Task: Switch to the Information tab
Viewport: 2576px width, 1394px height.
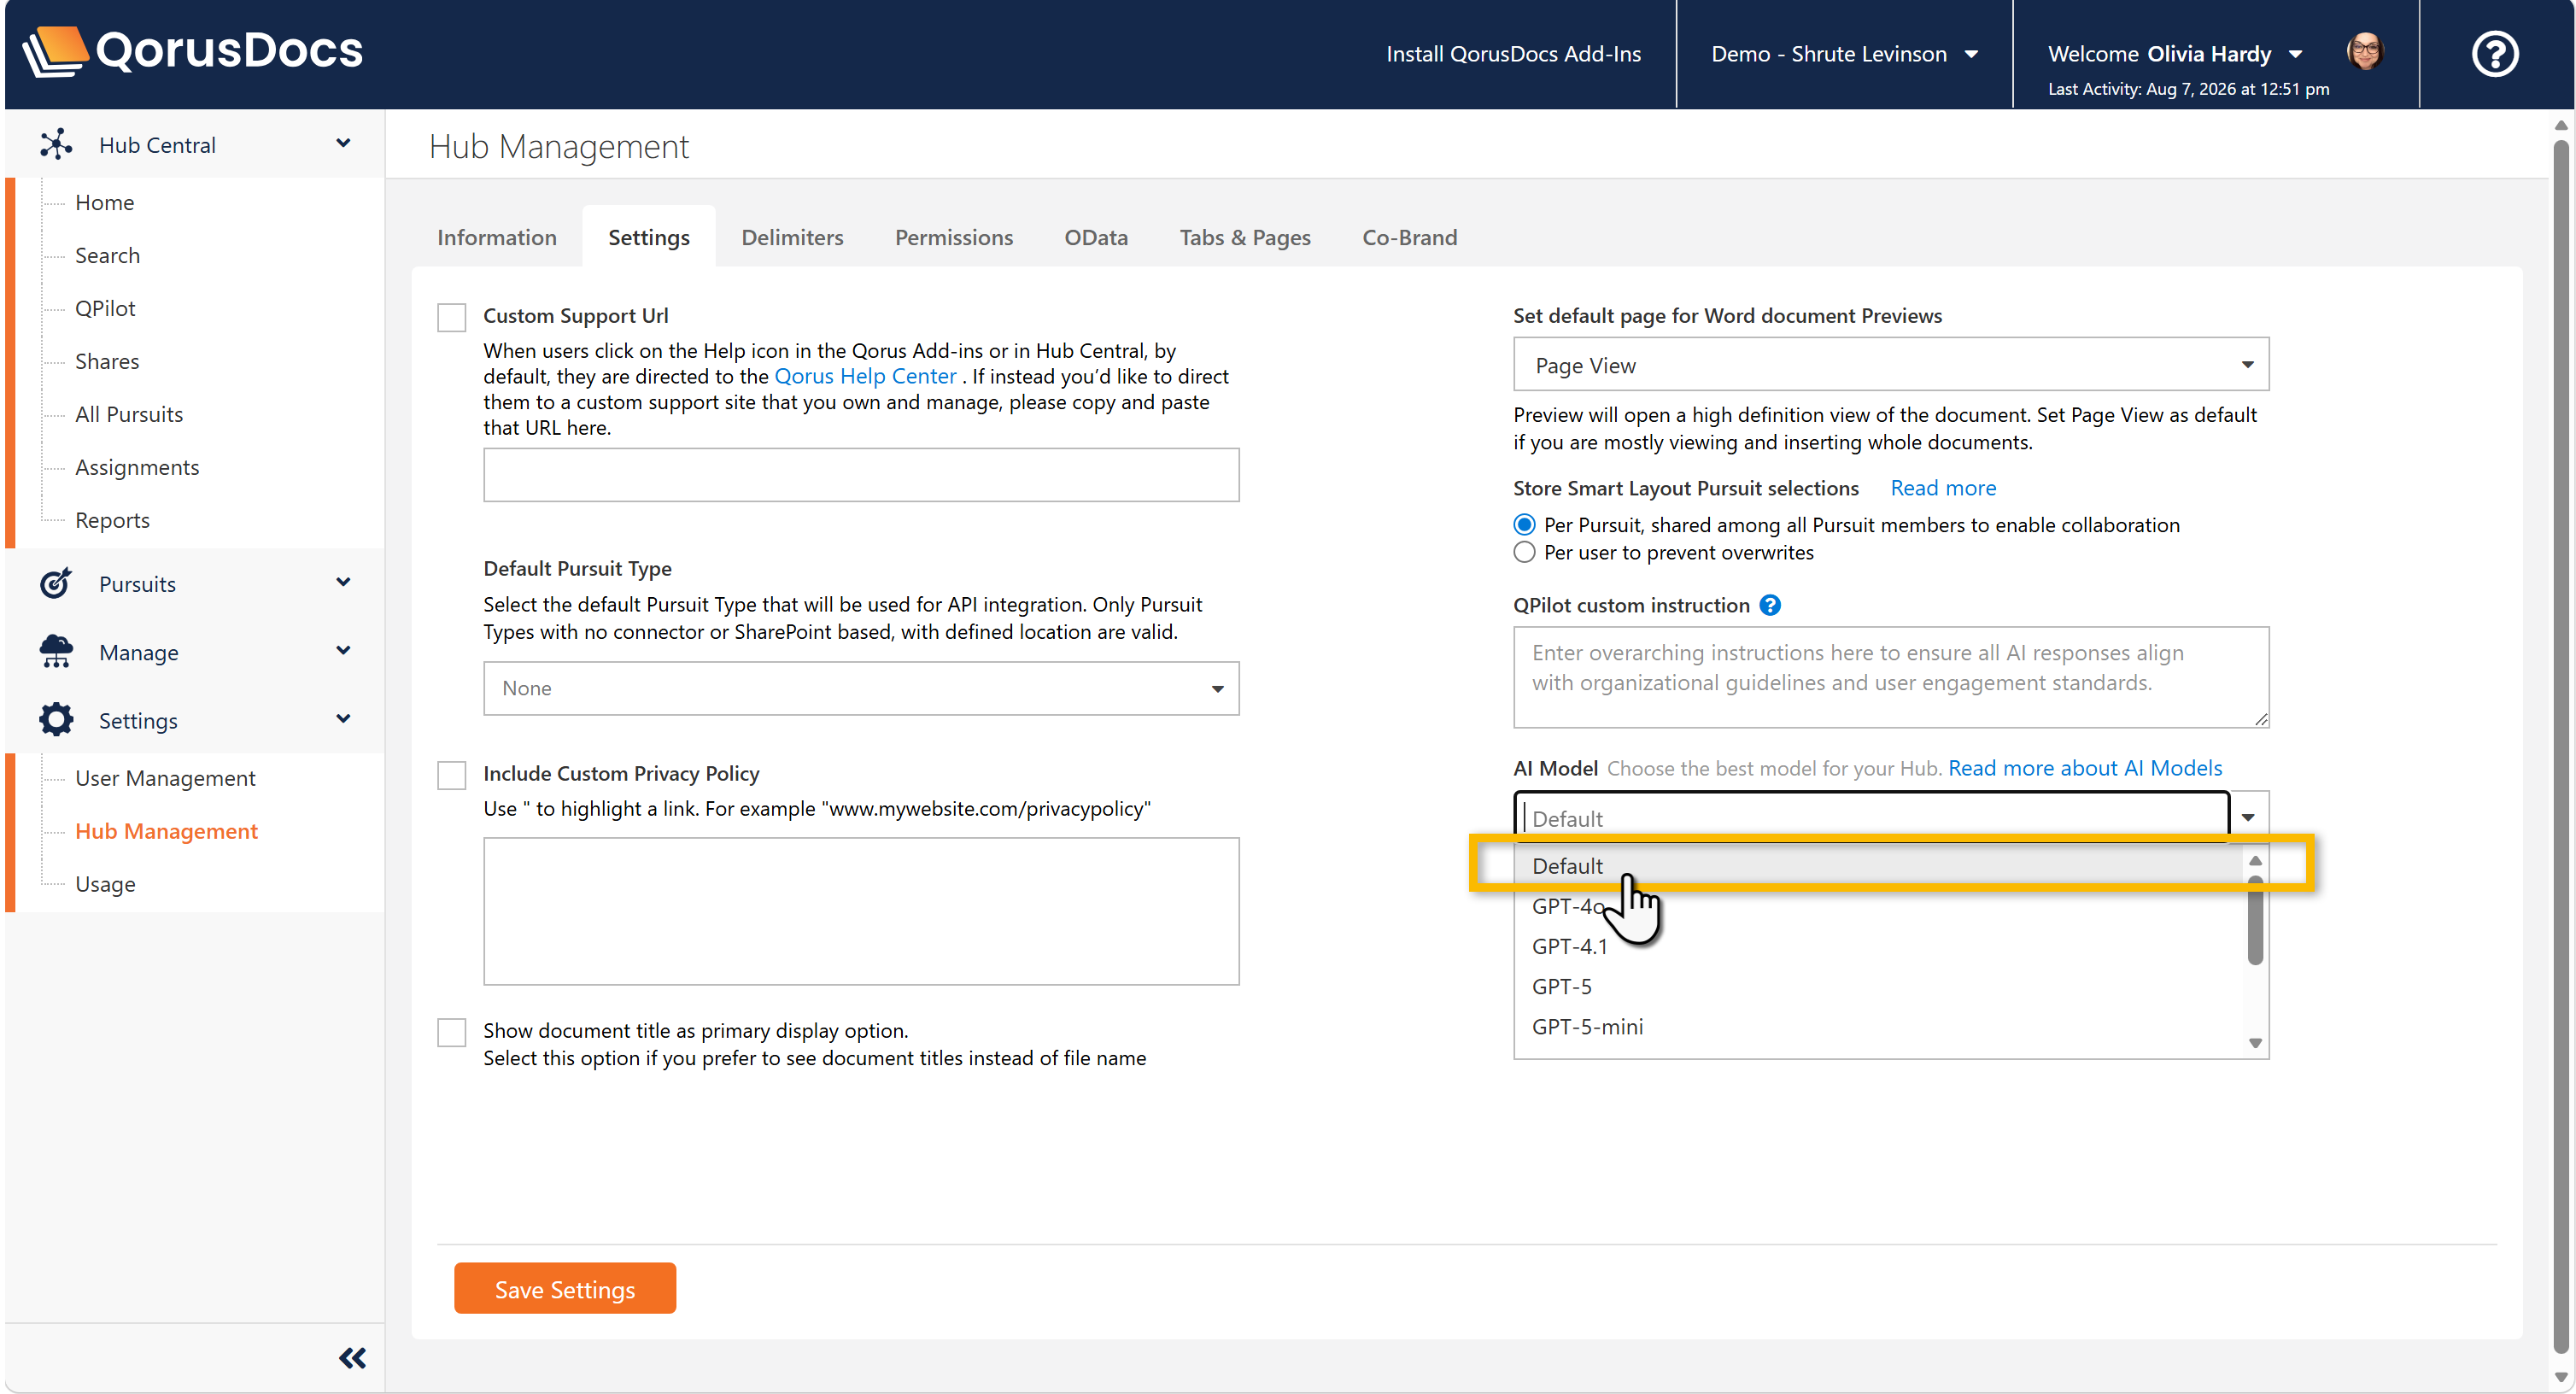Action: point(497,237)
